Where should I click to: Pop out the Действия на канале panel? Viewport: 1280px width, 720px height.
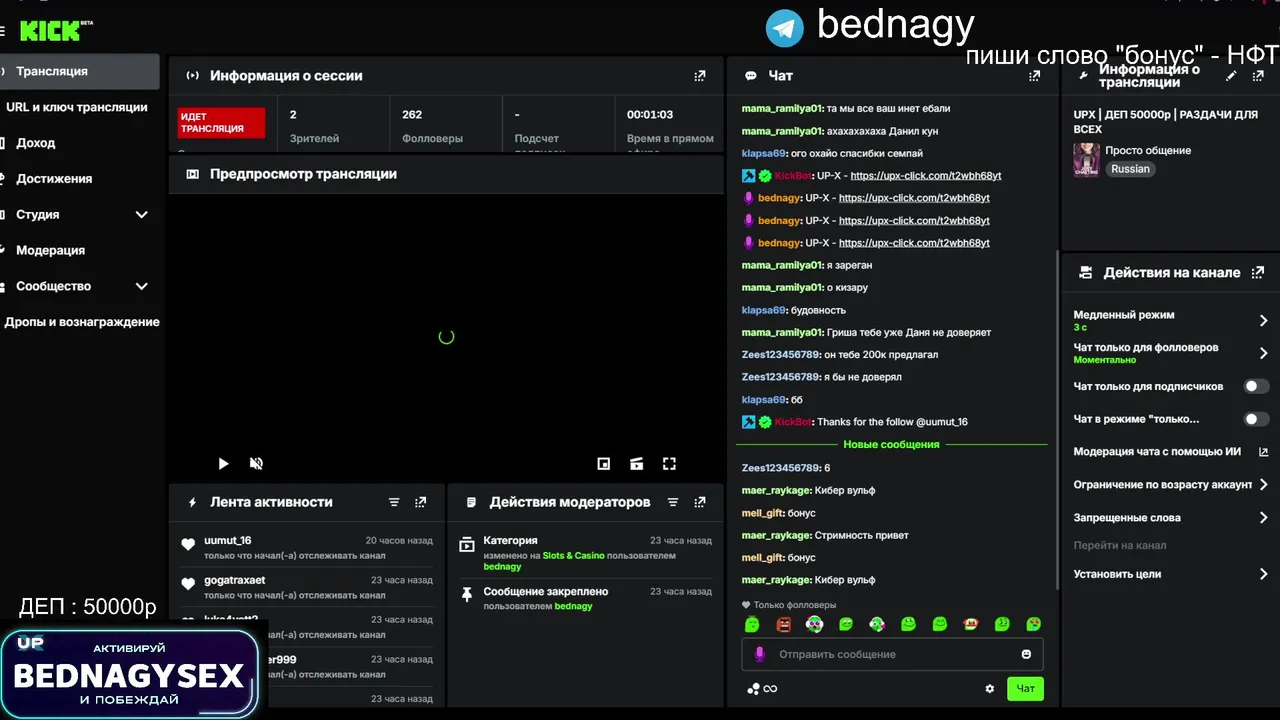point(1258,272)
